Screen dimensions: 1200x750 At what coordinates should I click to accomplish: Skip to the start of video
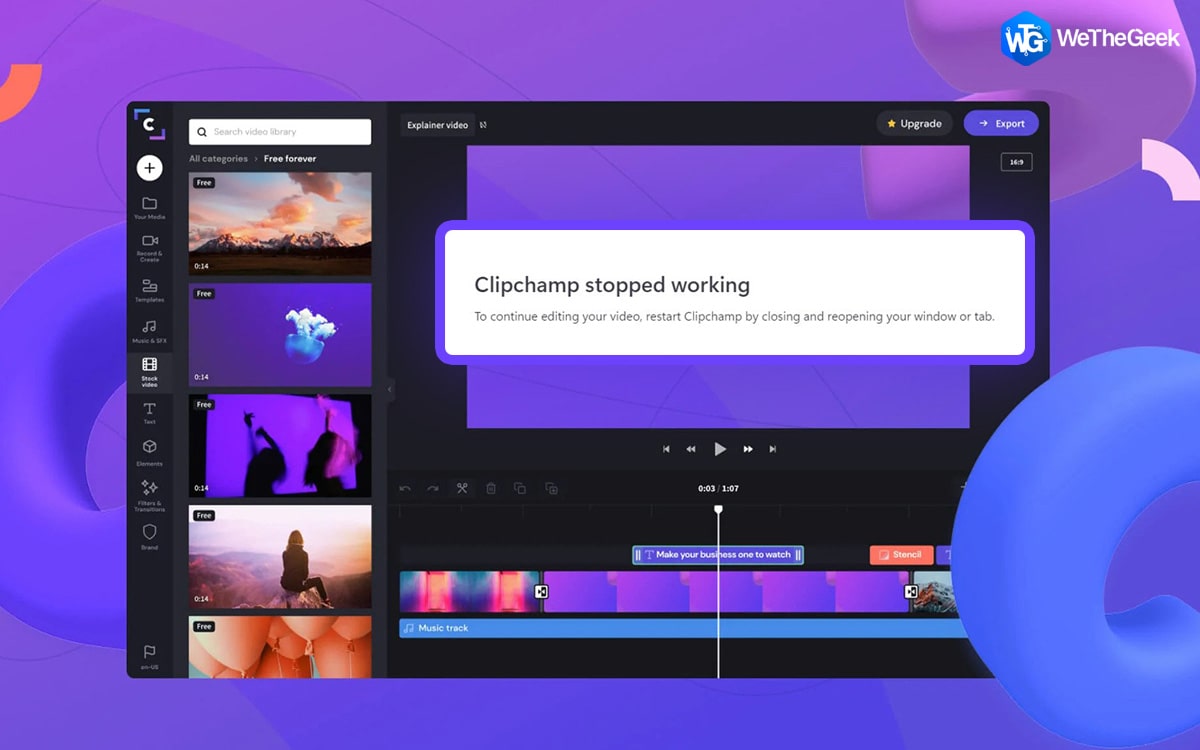point(667,449)
